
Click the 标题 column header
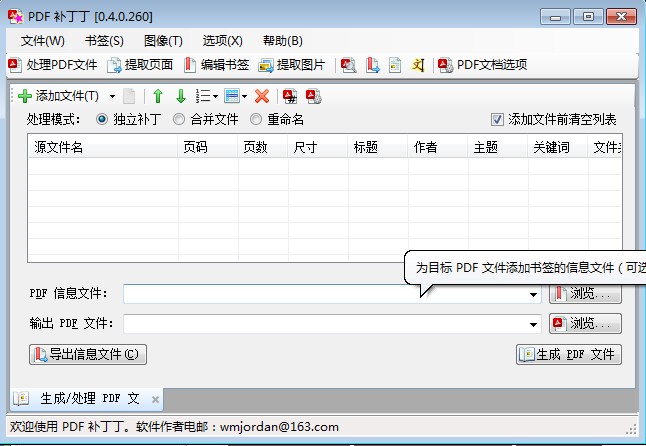pyautogui.click(x=377, y=147)
